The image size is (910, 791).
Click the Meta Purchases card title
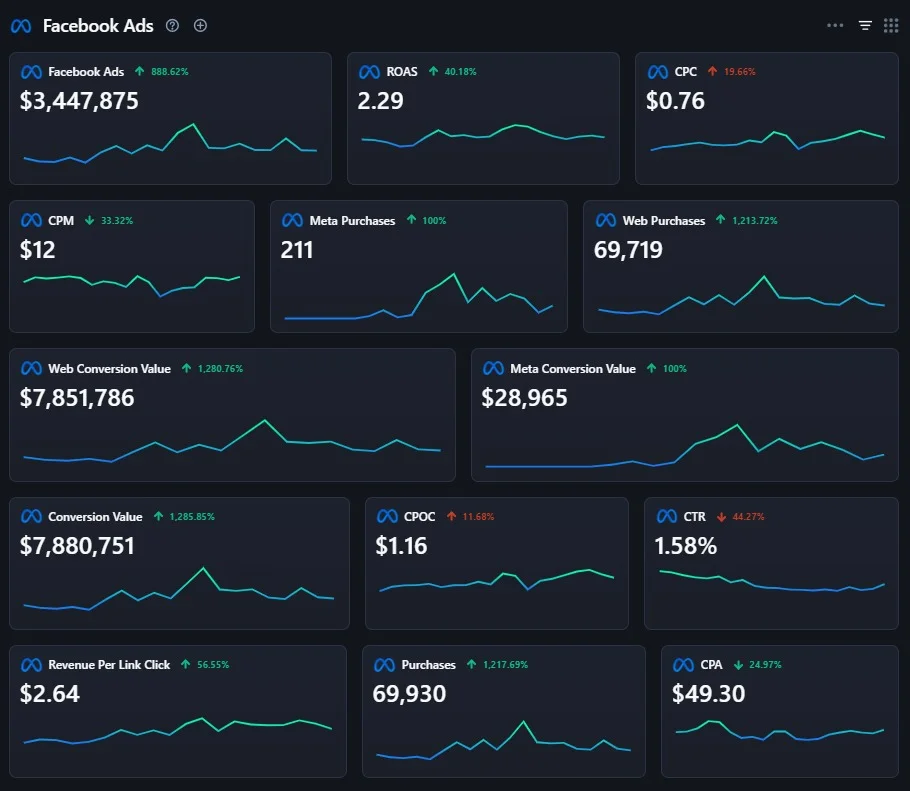pyautogui.click(x=352, y=221)
